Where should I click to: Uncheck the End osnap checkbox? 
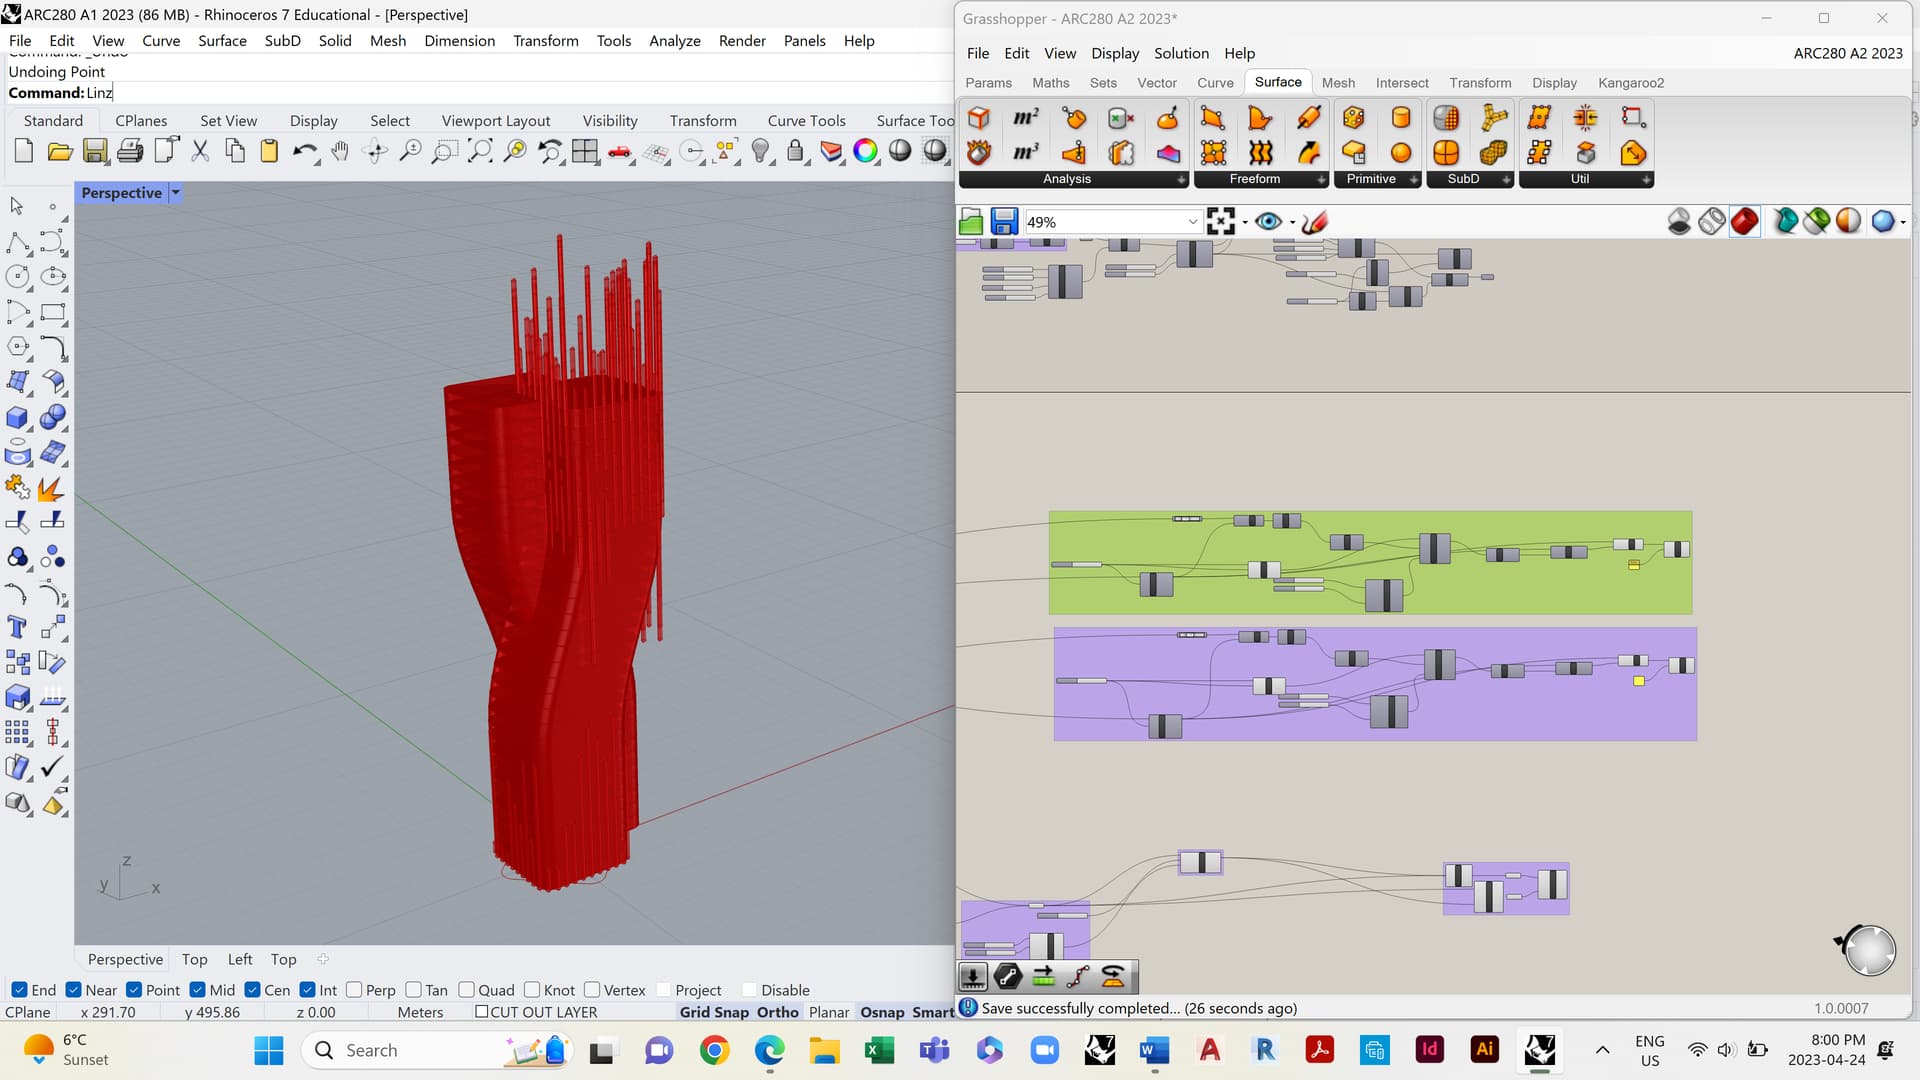pyautogui.click(x=21, y=989)
